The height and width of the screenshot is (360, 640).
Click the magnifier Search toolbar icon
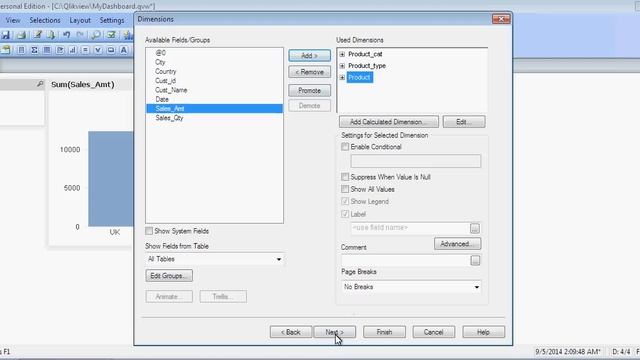(96, 35)
